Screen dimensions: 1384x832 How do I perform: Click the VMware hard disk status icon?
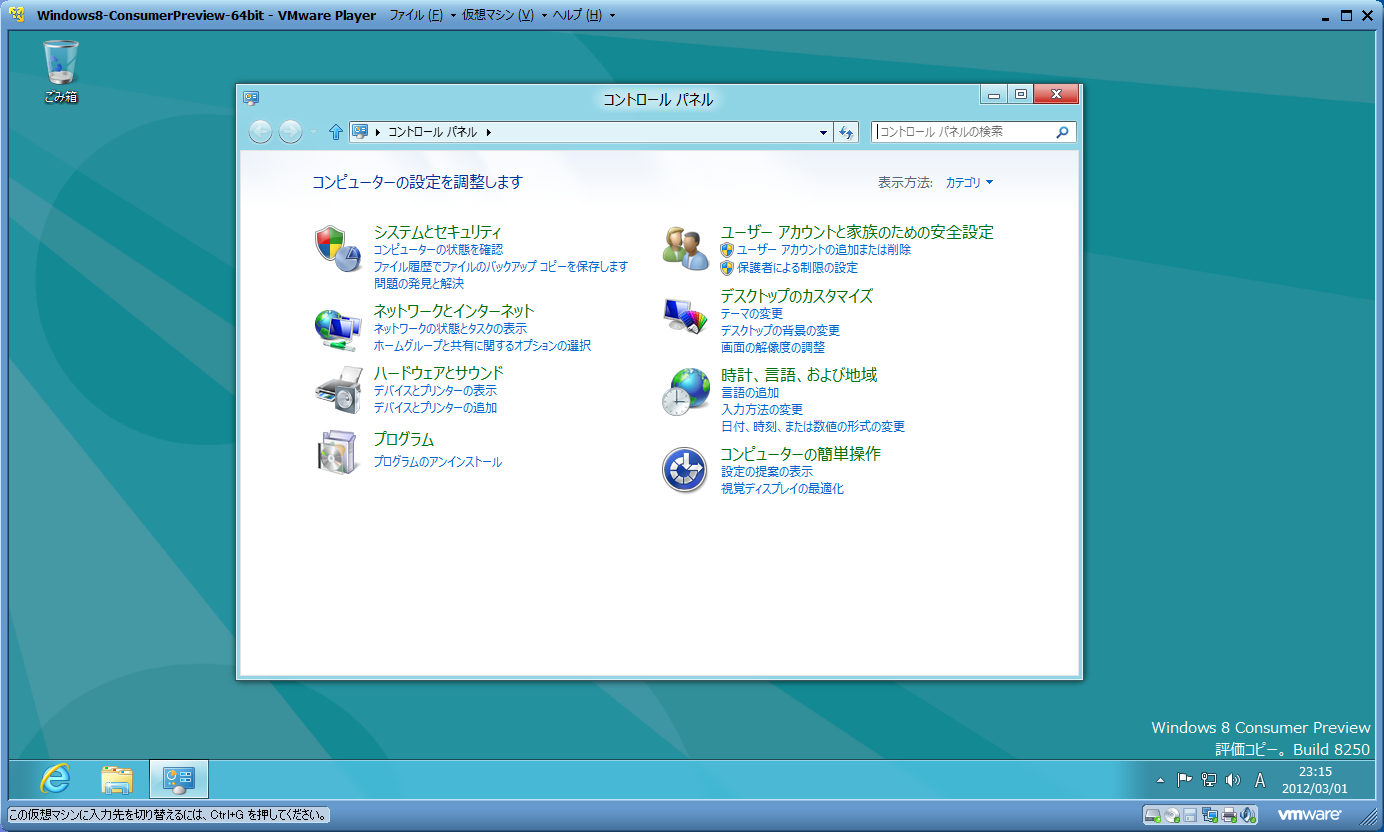point(1152,814)
